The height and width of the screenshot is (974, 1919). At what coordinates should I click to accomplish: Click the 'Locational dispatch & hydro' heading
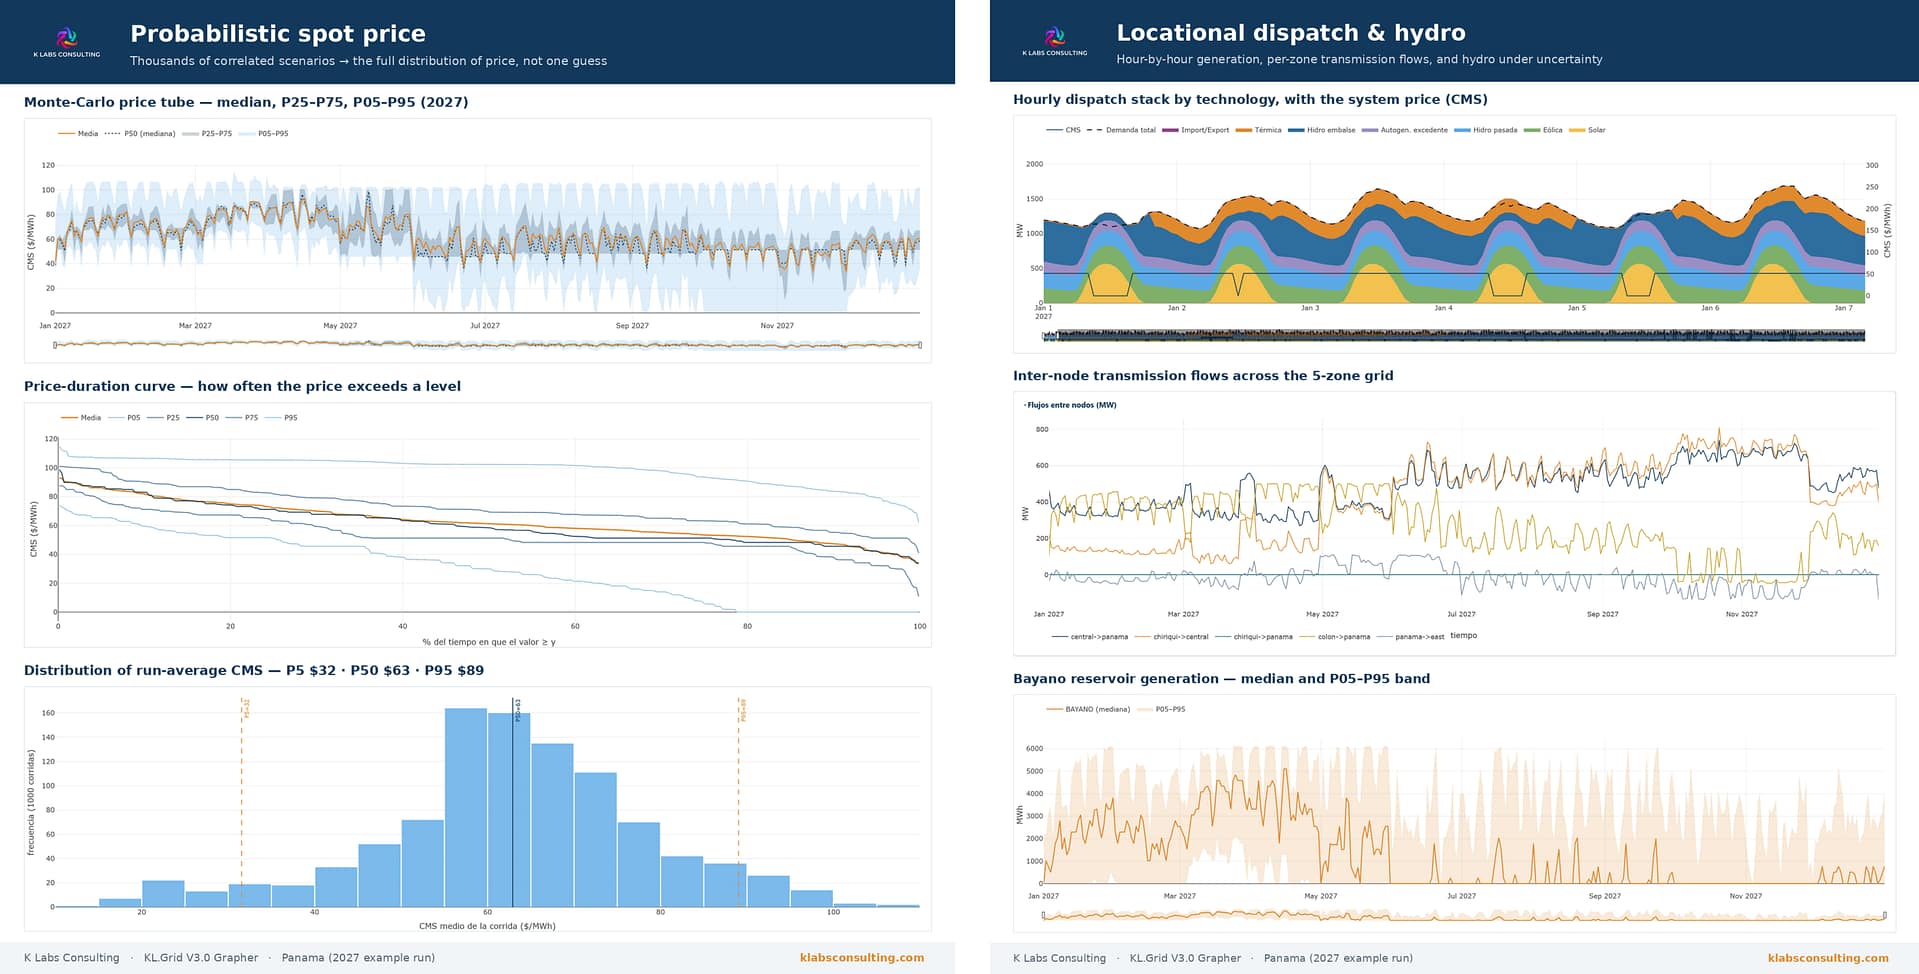coord(1291,33)
